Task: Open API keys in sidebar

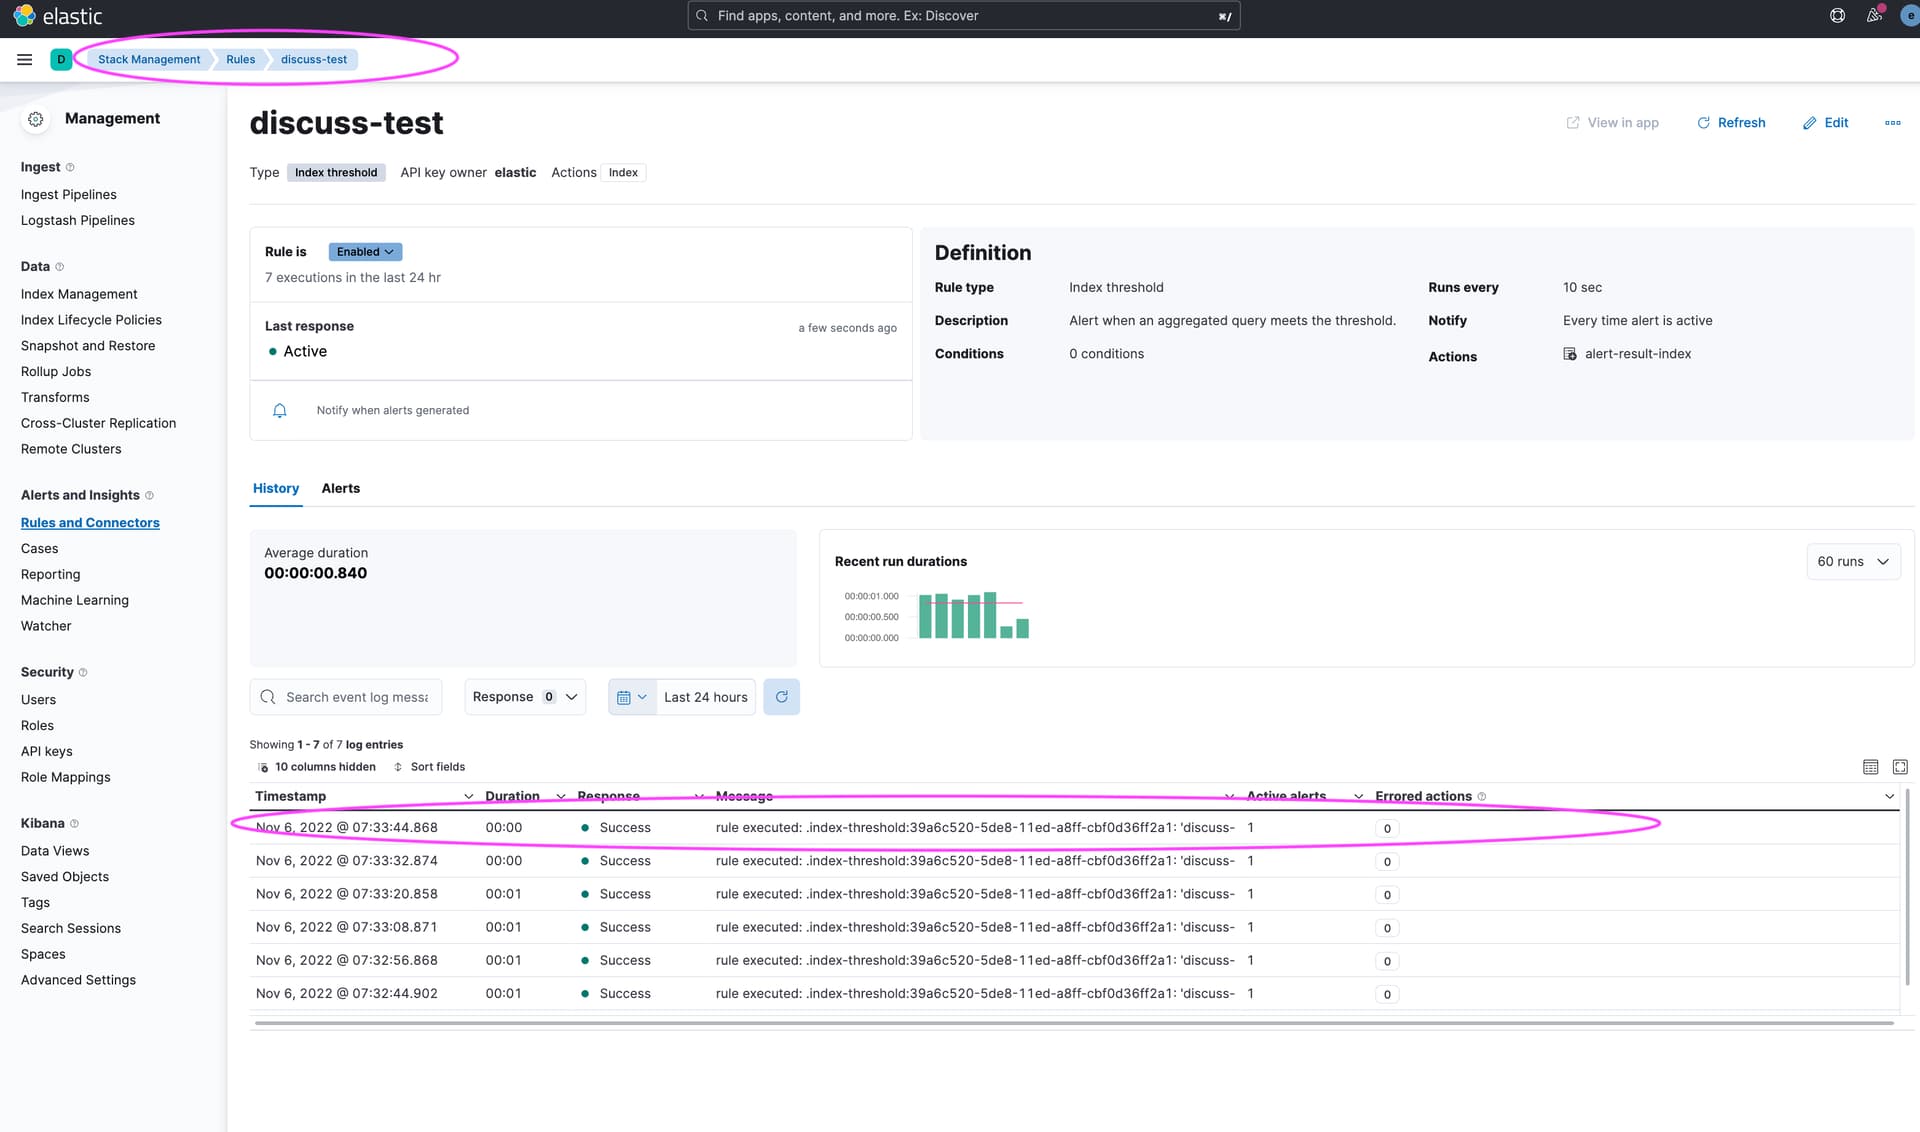Action: [47, 752]
